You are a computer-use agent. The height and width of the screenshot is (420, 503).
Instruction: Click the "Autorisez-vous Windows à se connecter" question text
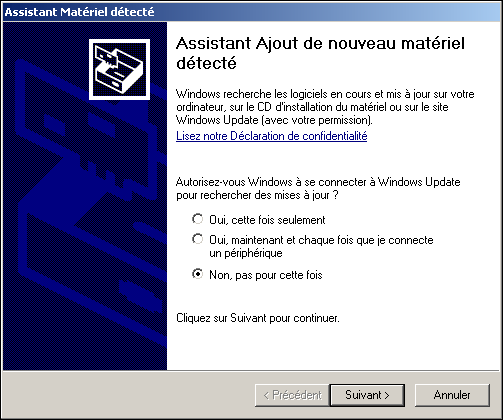318,188
